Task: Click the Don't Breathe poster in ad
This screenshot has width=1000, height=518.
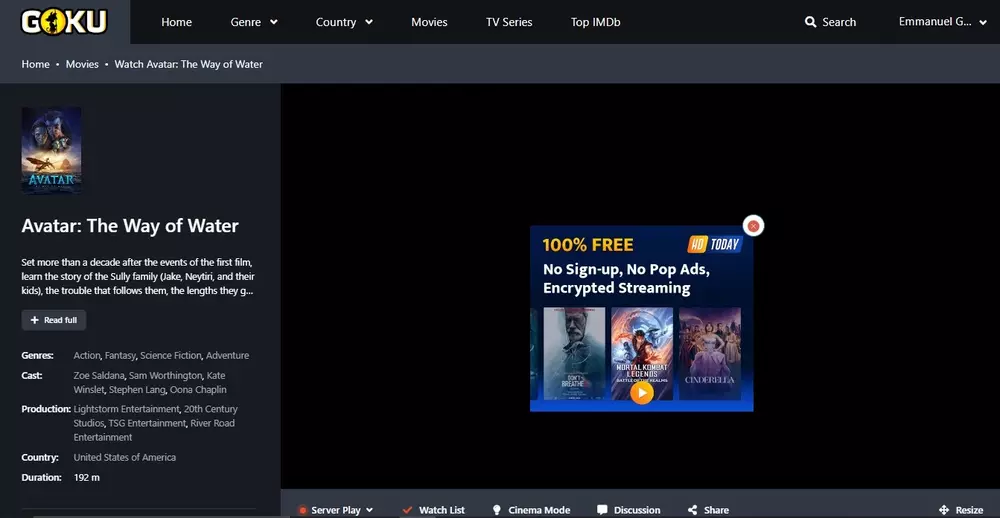Action: 574,353
